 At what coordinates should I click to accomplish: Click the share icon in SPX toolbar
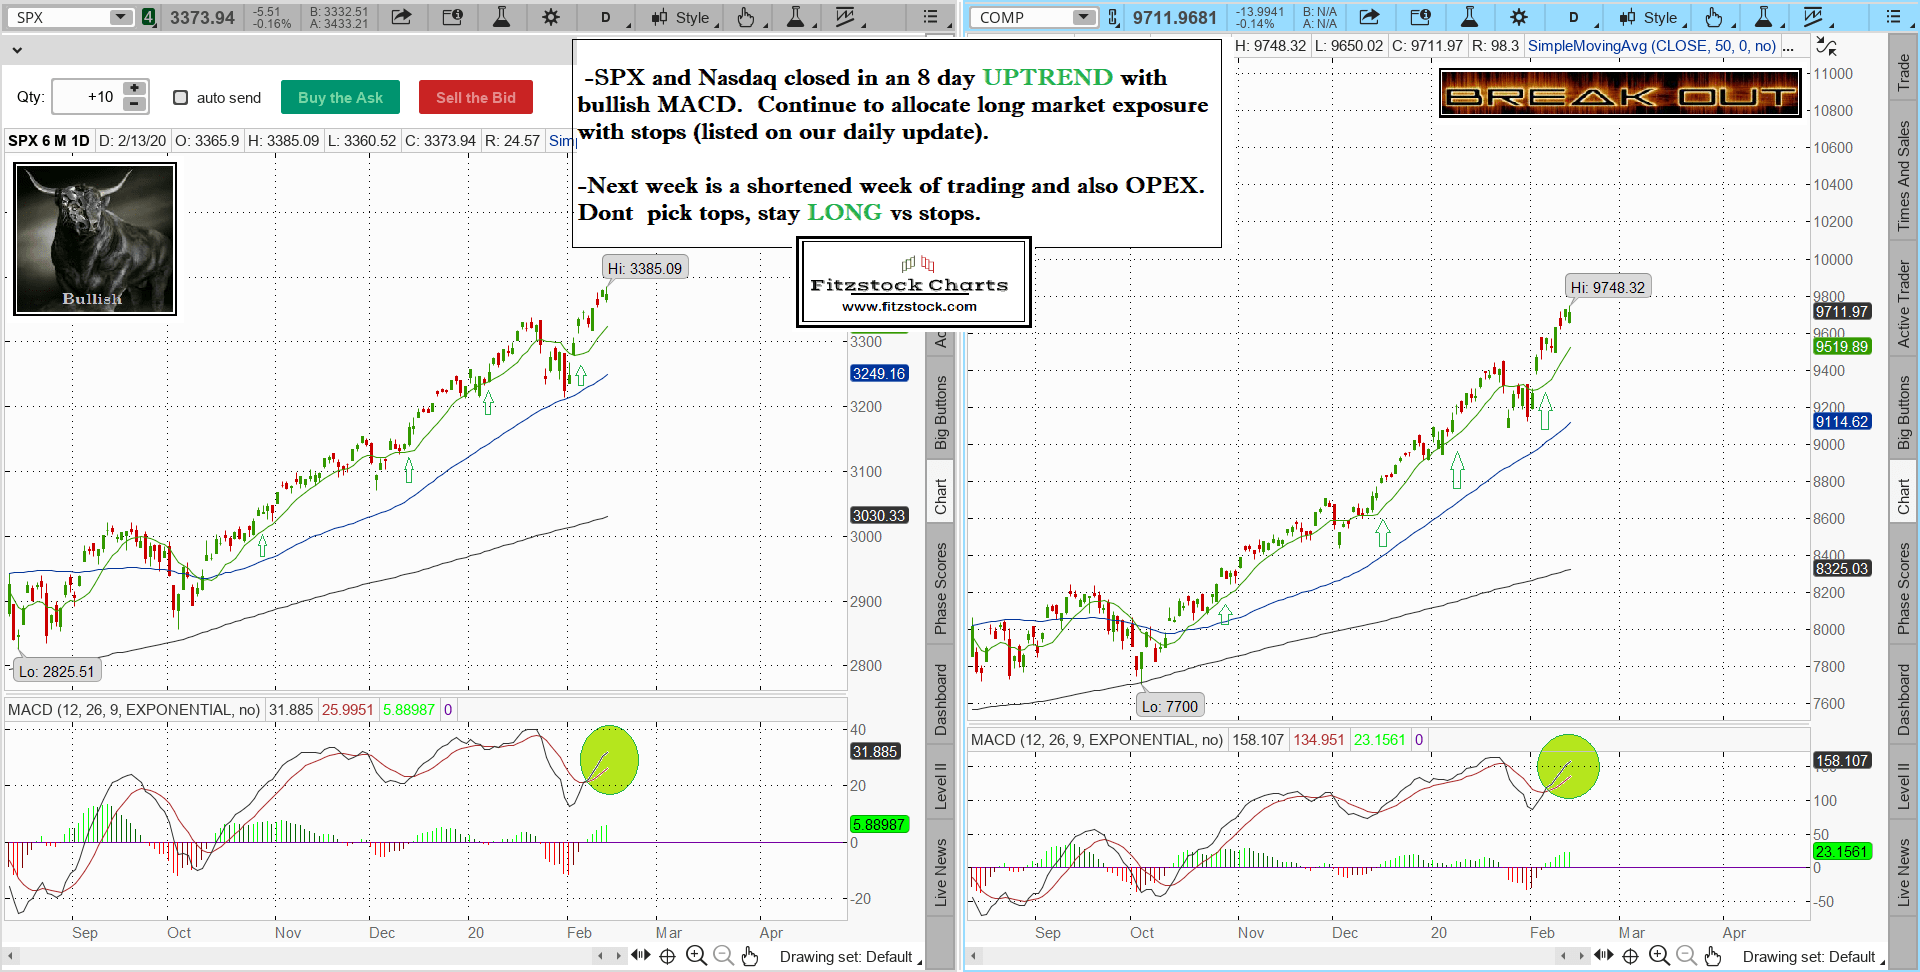click(x=401, y=17)
